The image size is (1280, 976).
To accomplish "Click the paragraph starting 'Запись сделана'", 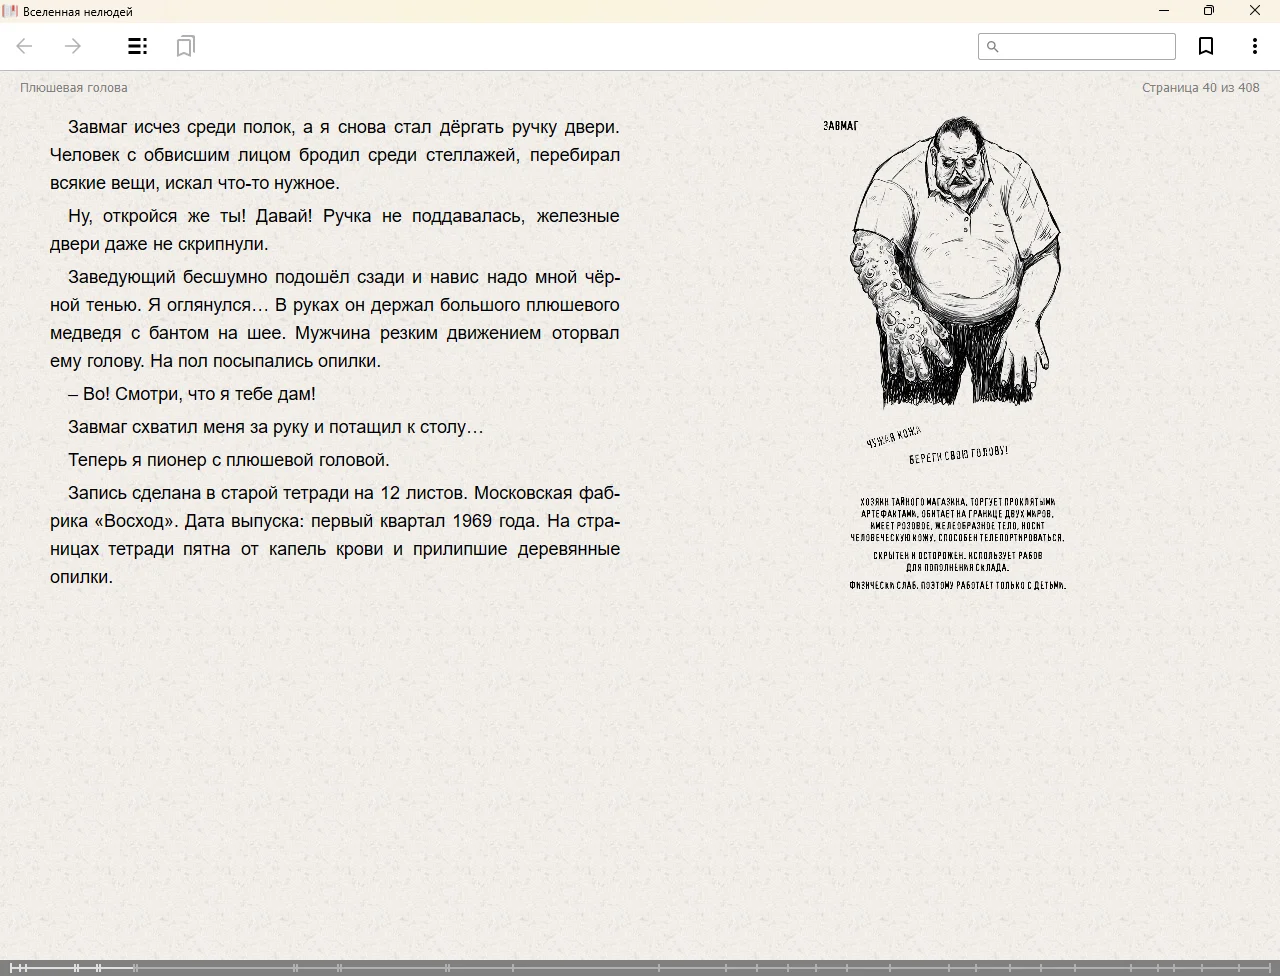I will coord(335,535).
